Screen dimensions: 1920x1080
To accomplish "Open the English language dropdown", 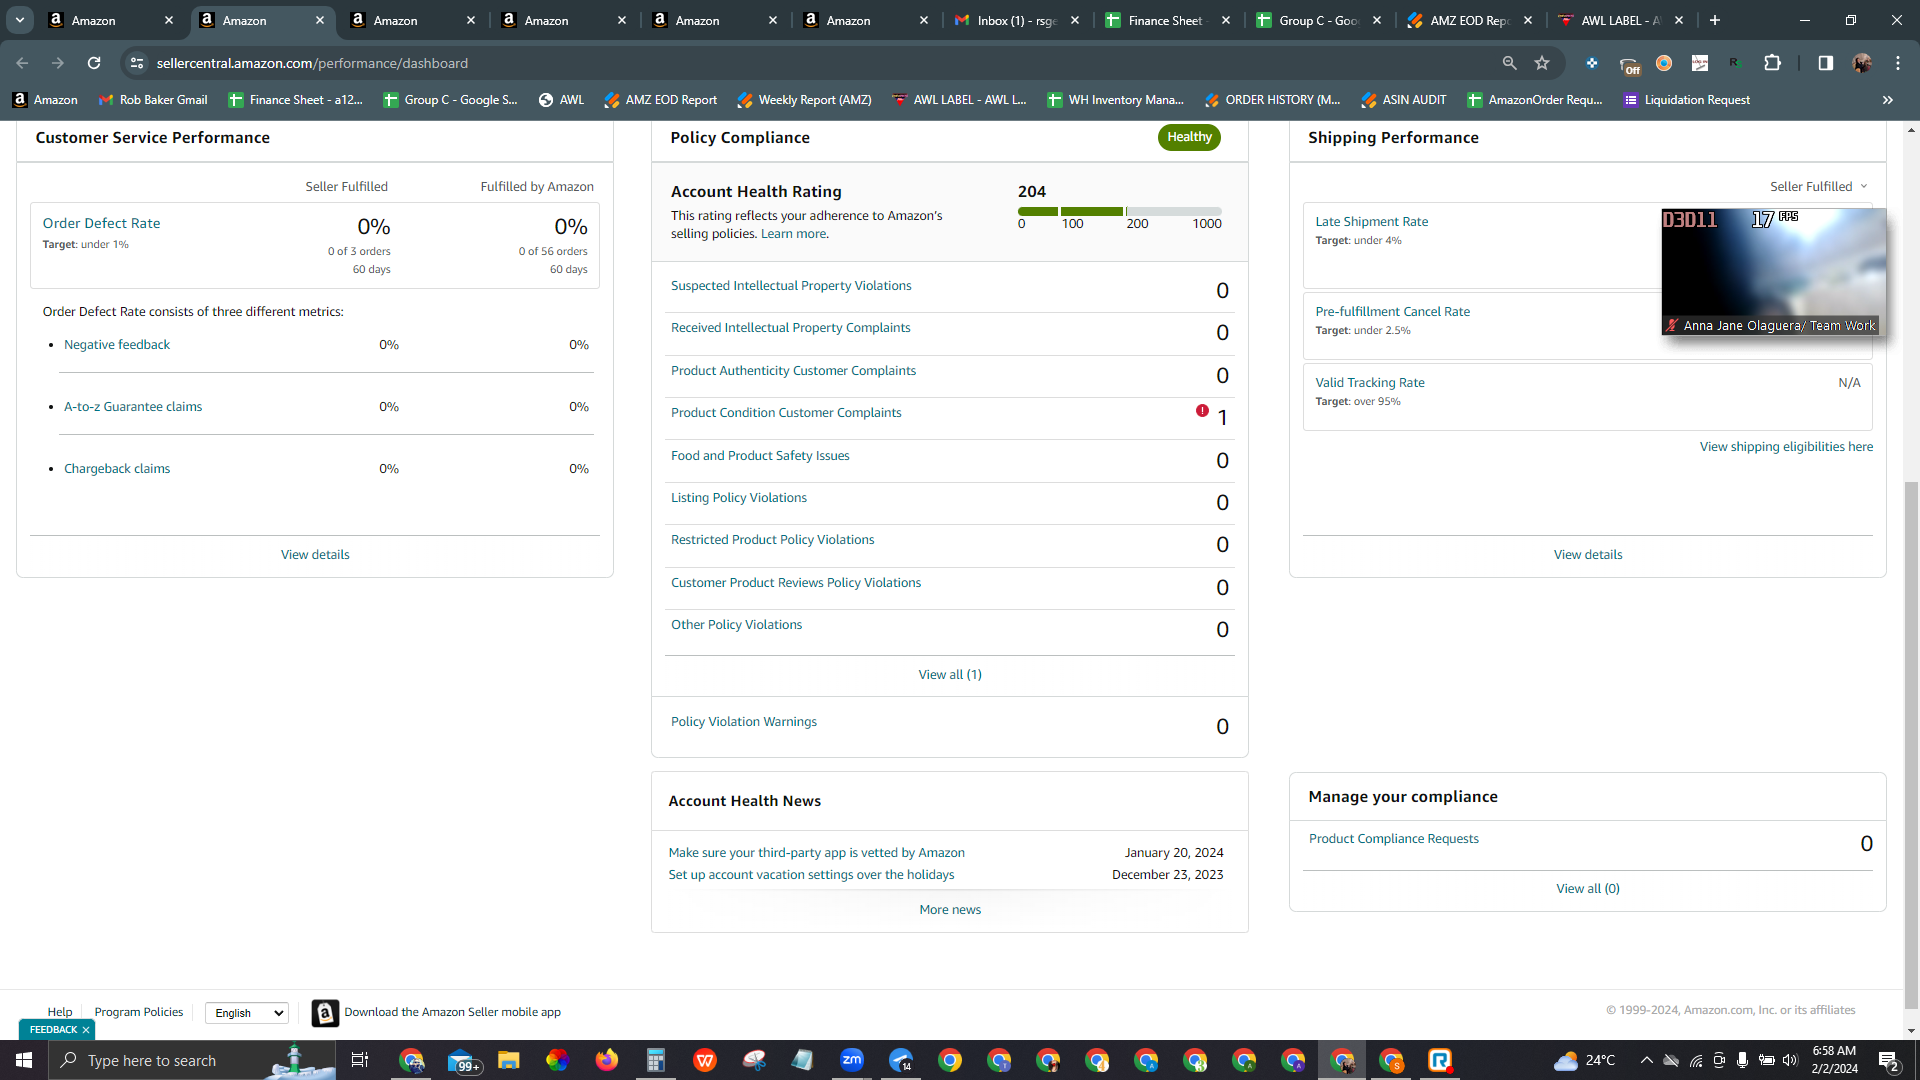I will click(247, 1013).
